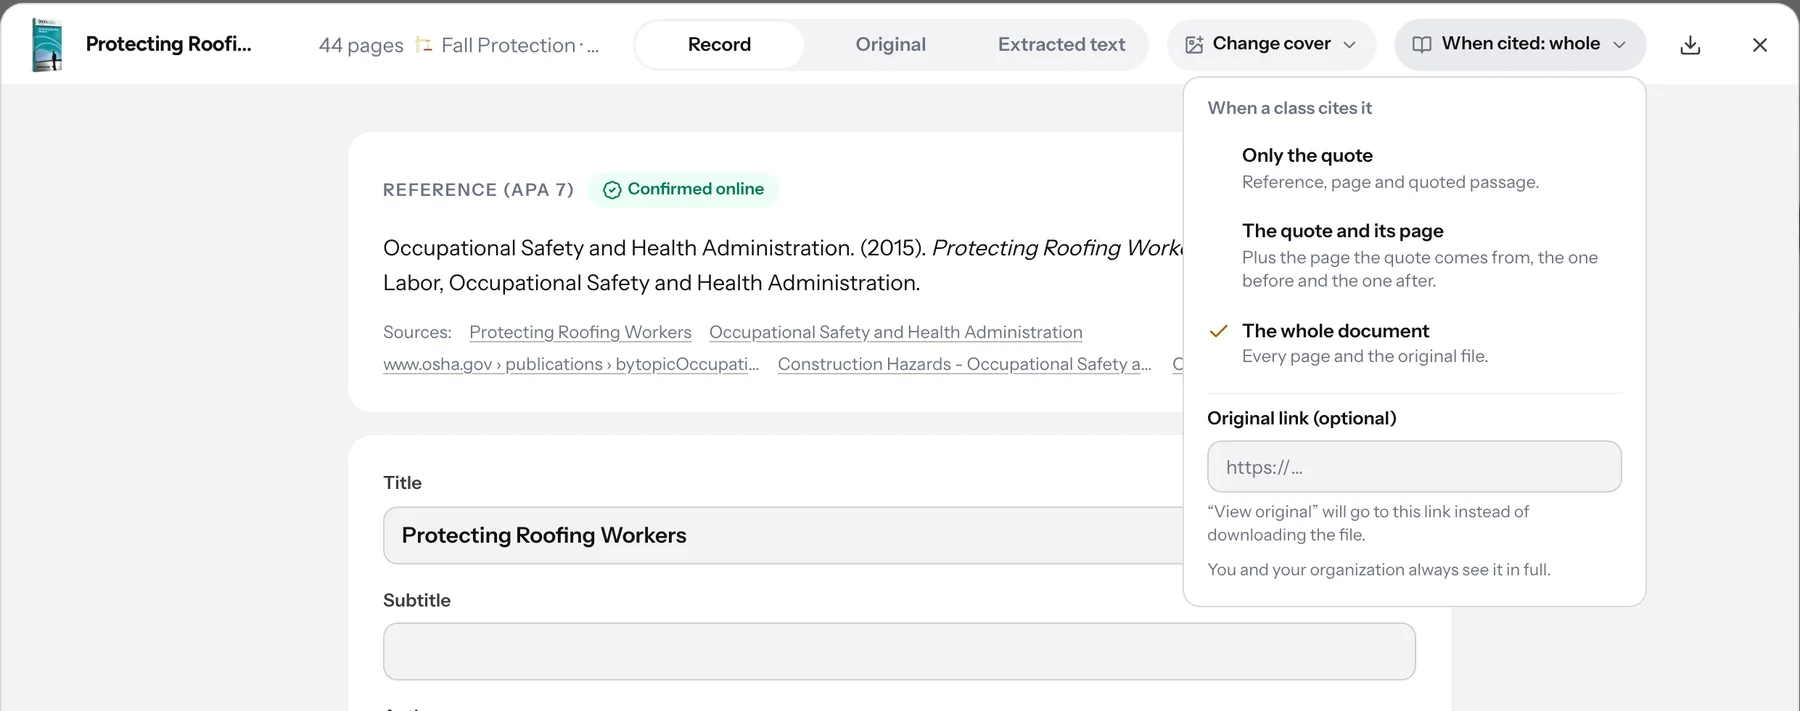Click the Original link URL field
1800x711 pixels.
pyautogui.click(x=1414, y=467)
